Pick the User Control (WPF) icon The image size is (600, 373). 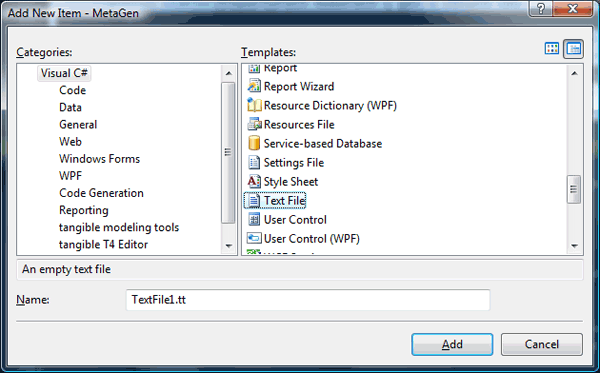coord(254,238)
